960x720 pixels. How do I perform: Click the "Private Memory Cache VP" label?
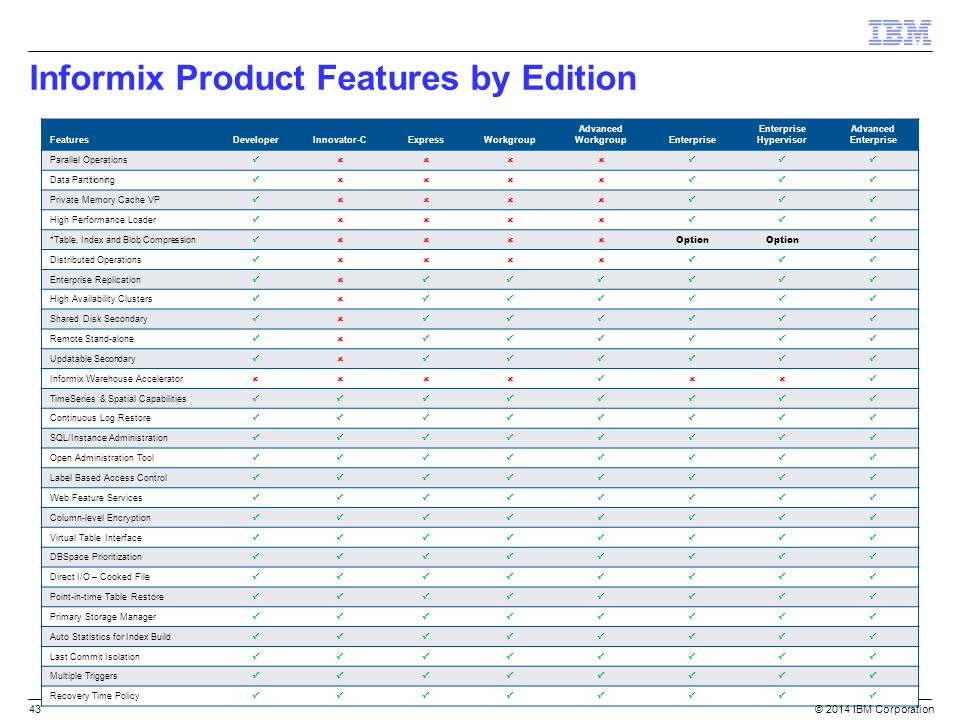[105, 200]
